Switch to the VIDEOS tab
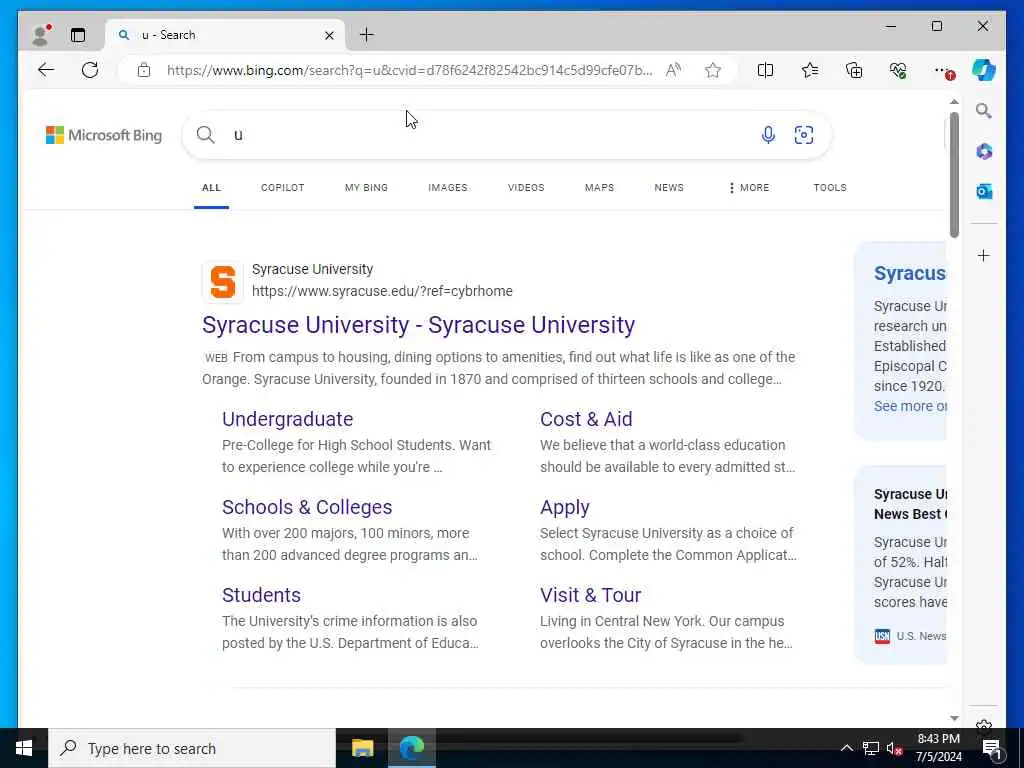1024x768 pixels. pos(526,187)
